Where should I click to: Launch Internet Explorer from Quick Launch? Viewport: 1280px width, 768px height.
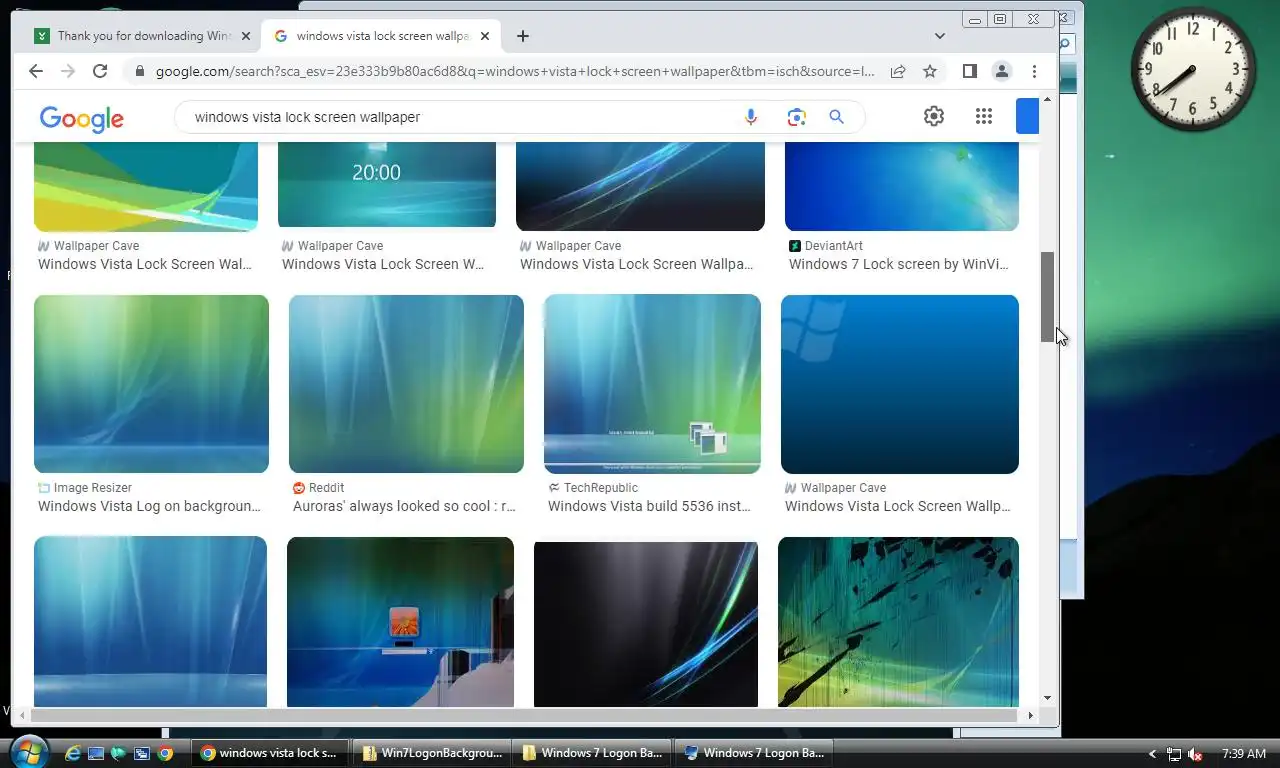[x=73, y=753]
